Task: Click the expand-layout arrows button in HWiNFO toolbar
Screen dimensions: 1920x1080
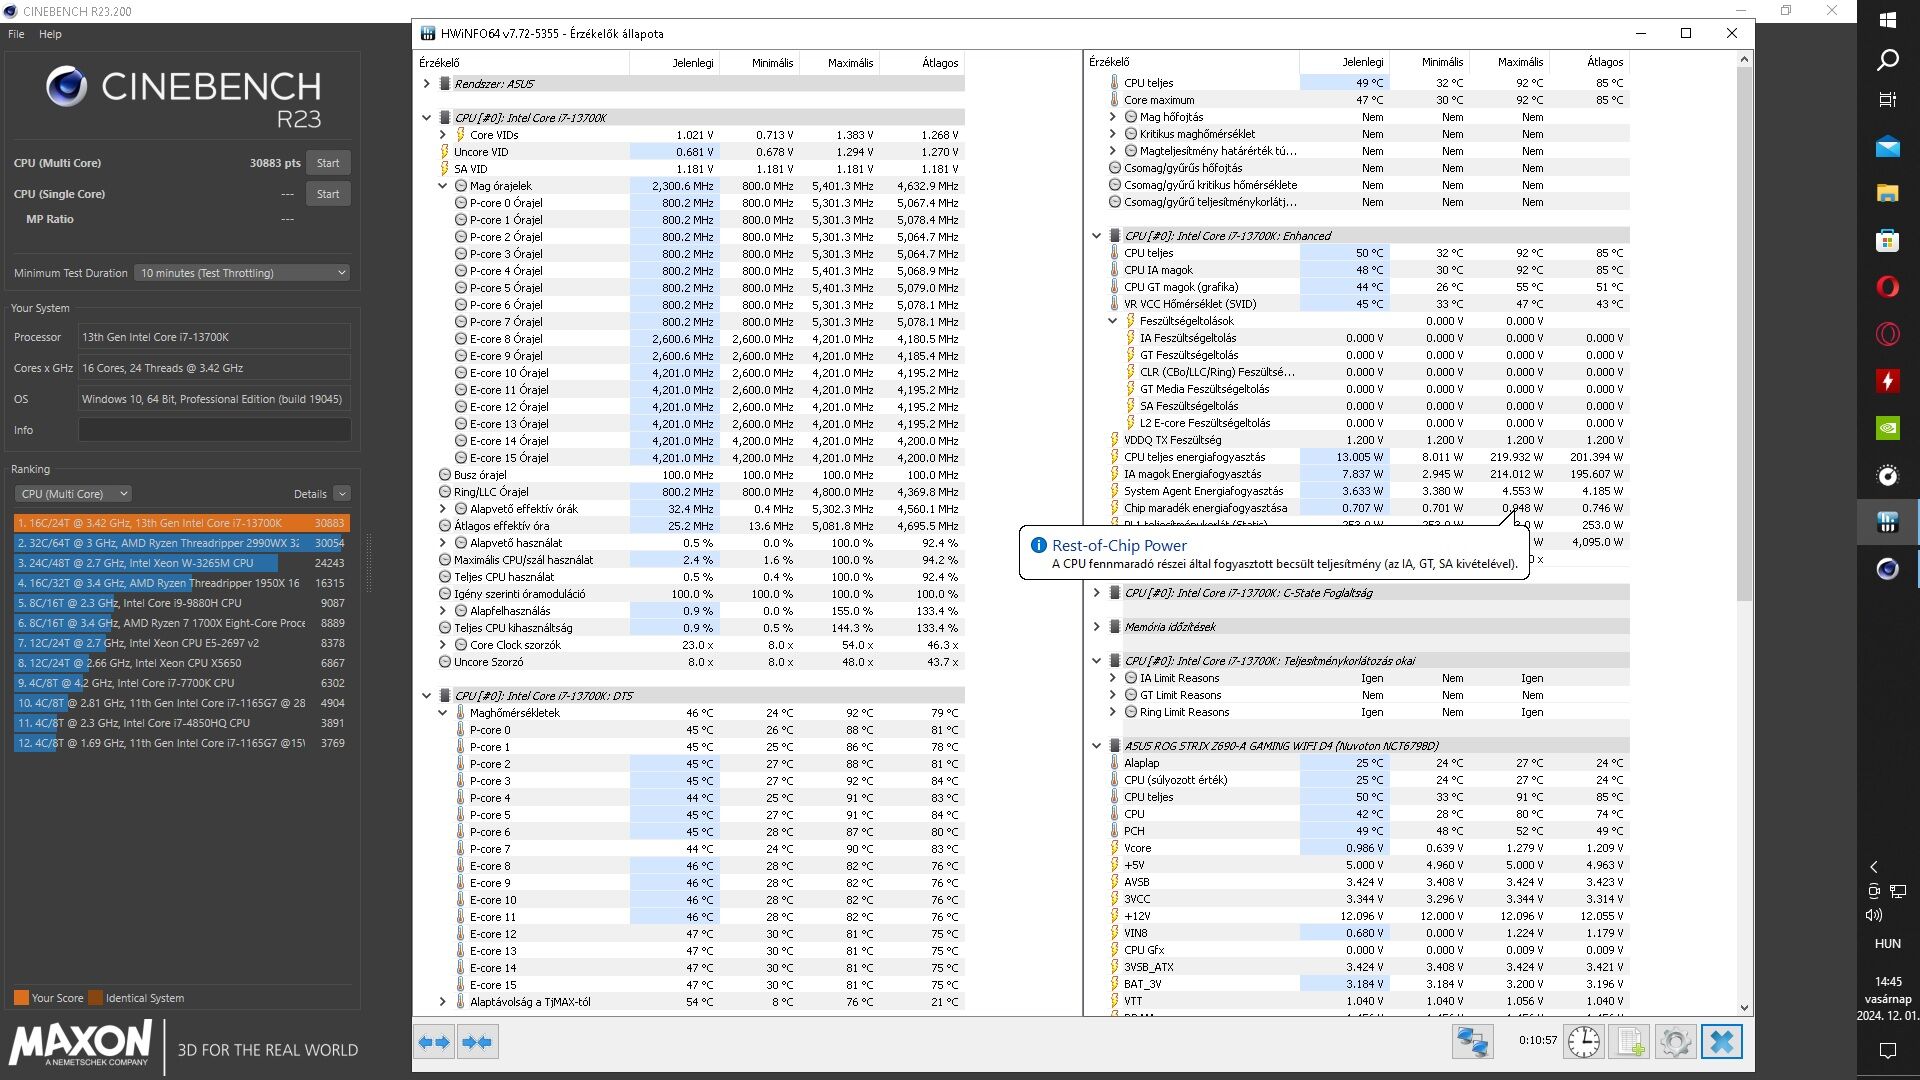Action: tap(434, 1042)
